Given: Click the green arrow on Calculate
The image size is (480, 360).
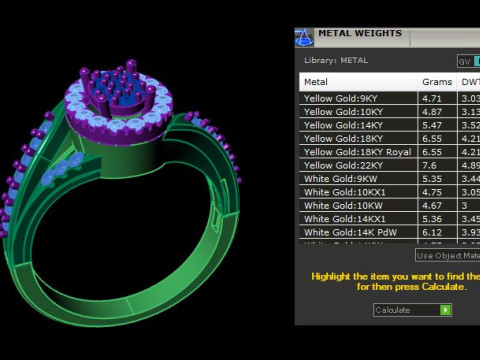Looking at the screenshot, I should (x=445, y=310).
